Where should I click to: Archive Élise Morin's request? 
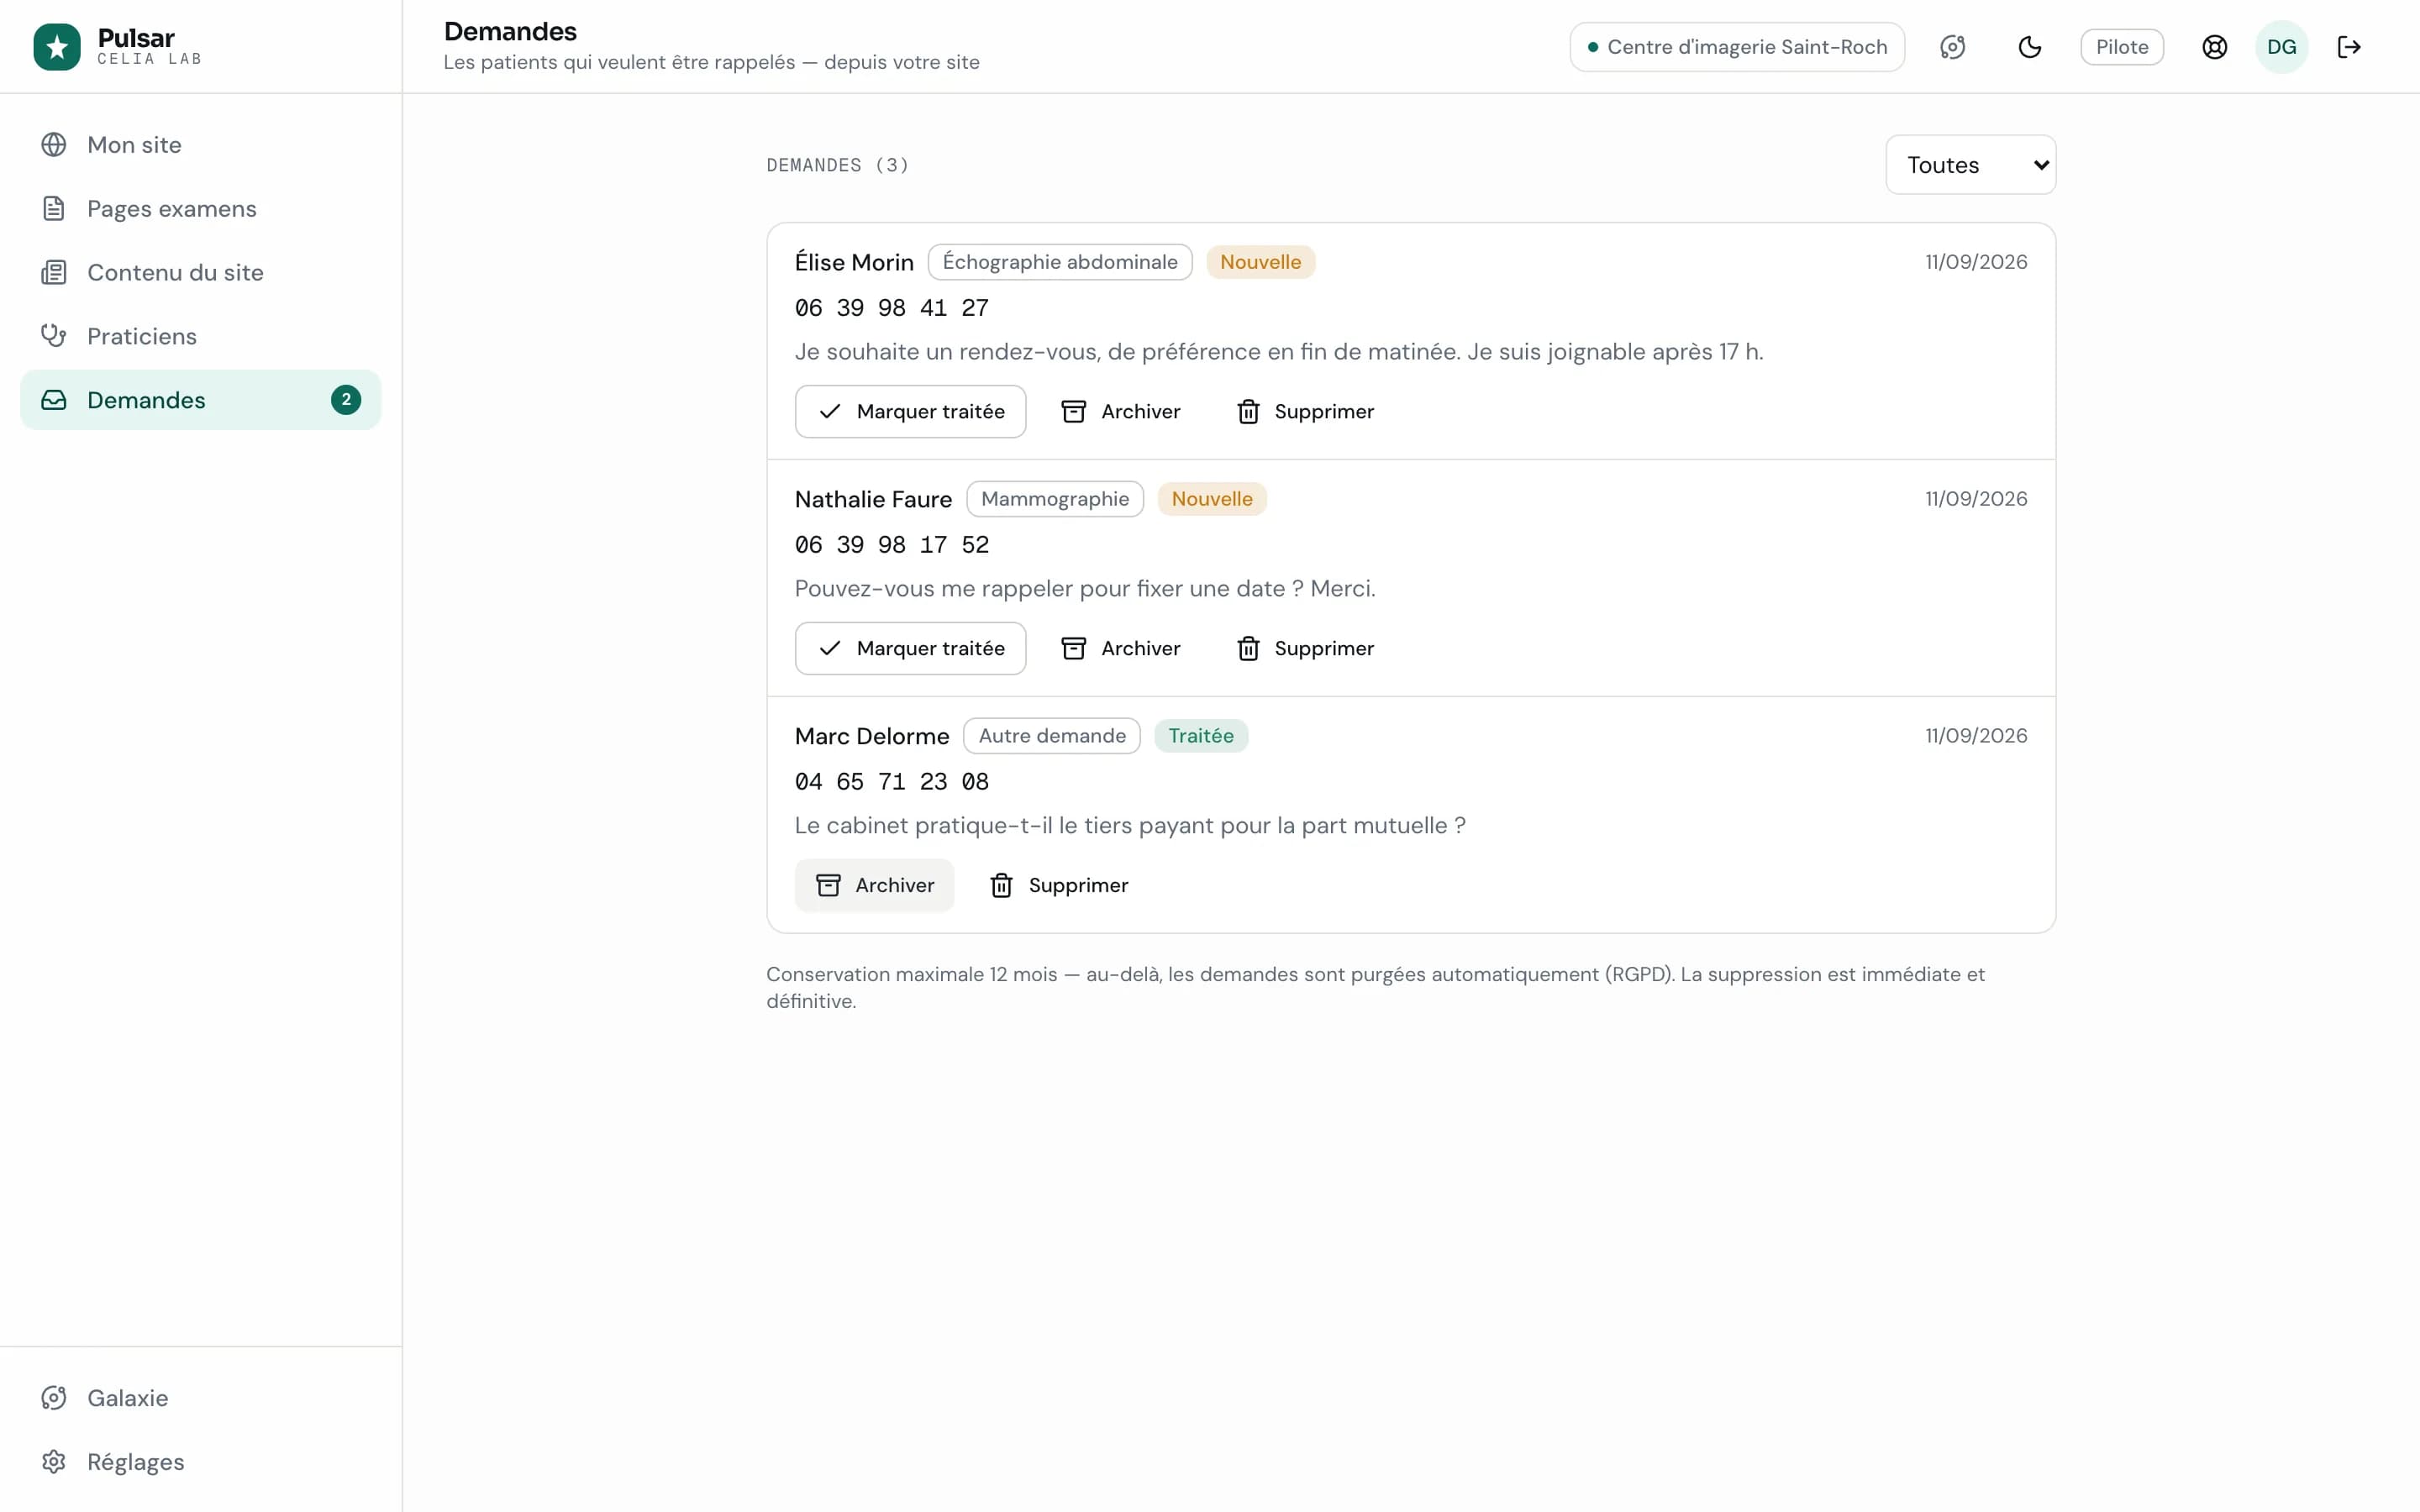click(1121, 412)
